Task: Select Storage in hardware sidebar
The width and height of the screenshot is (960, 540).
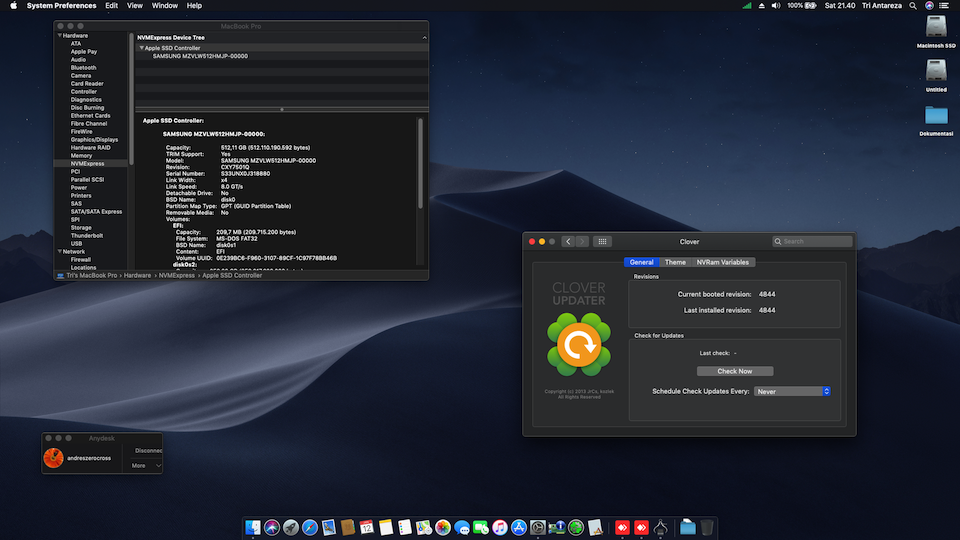Action: tap(81, 227)
